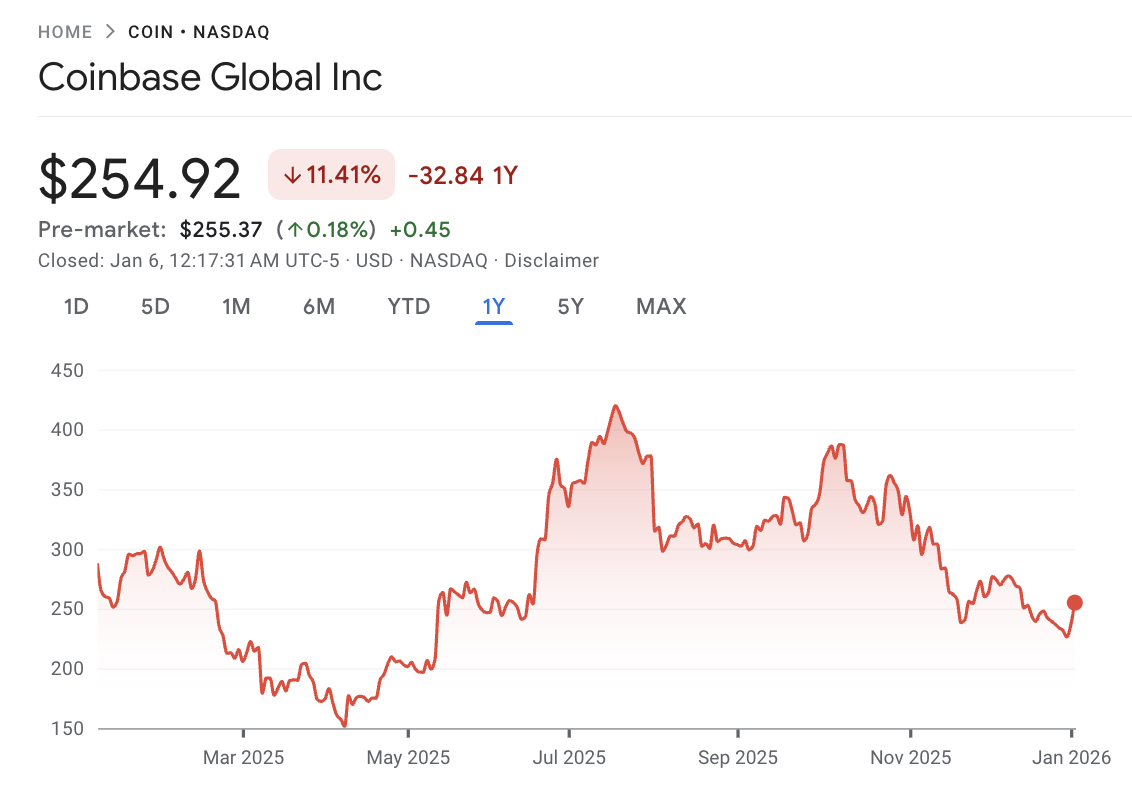
Task: Click the Mar 2025 x-axis label
Action: point(243,758)
